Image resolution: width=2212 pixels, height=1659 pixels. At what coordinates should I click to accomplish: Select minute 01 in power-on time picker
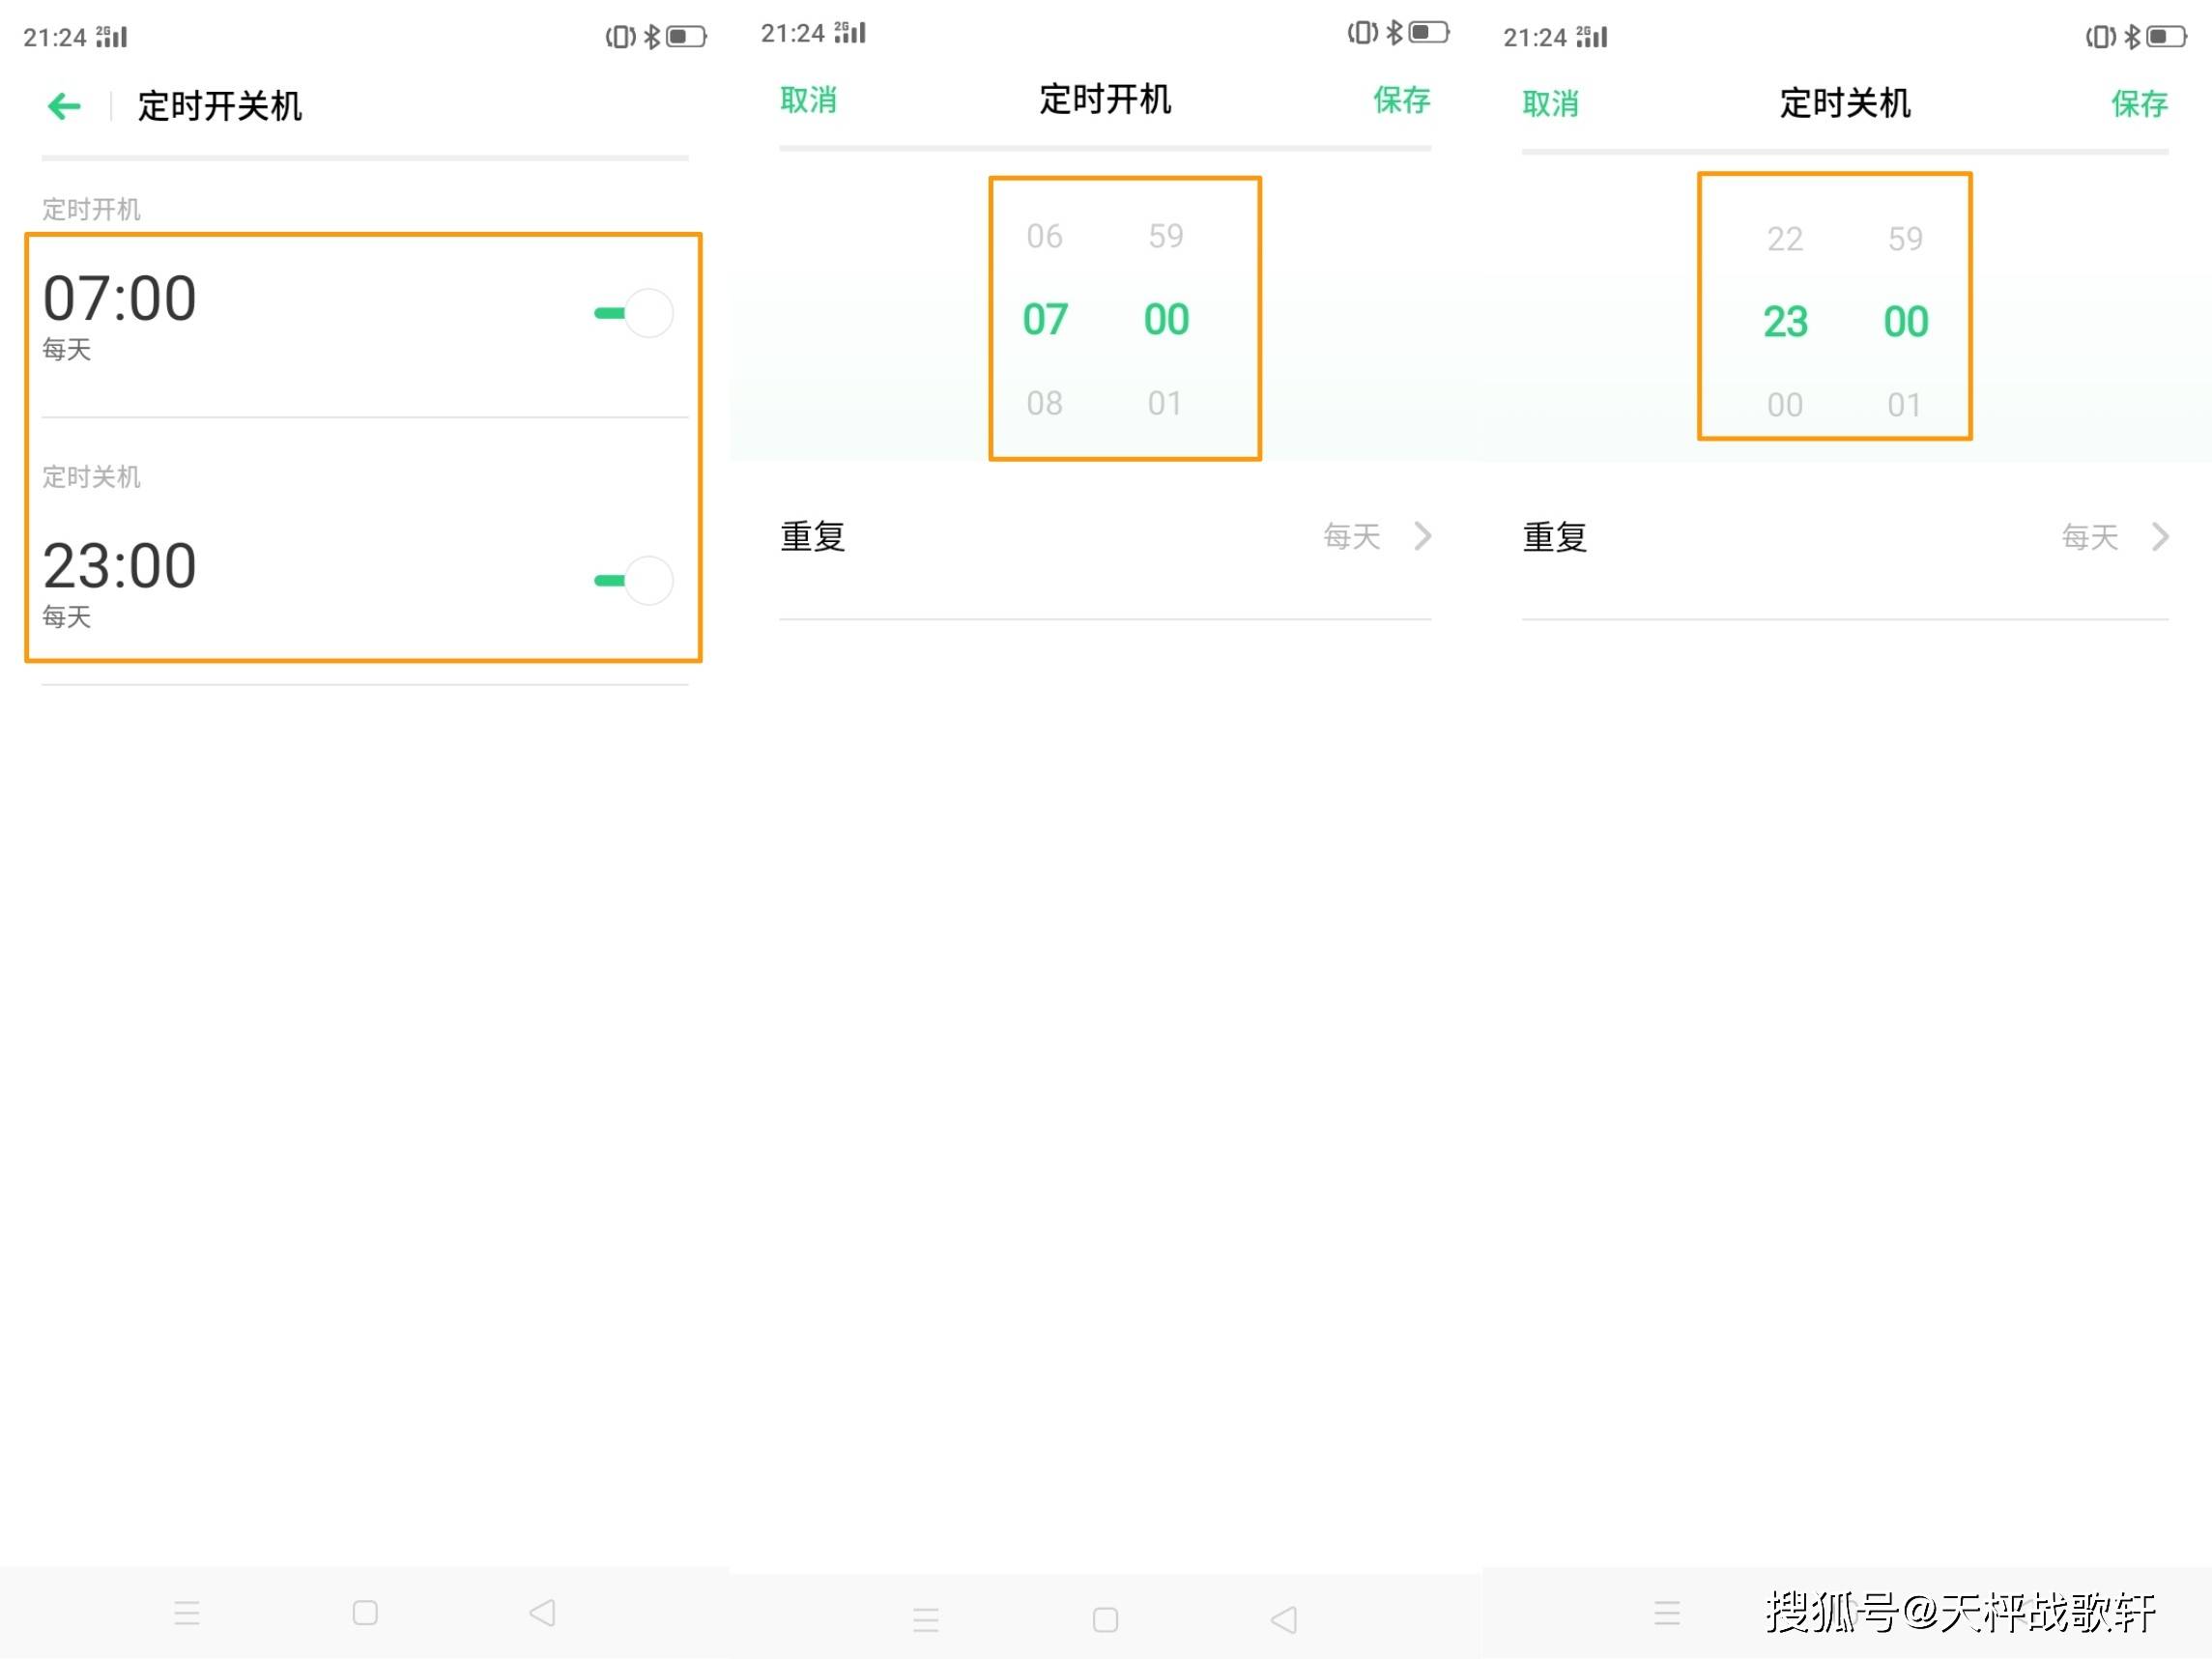[1165, 403]
